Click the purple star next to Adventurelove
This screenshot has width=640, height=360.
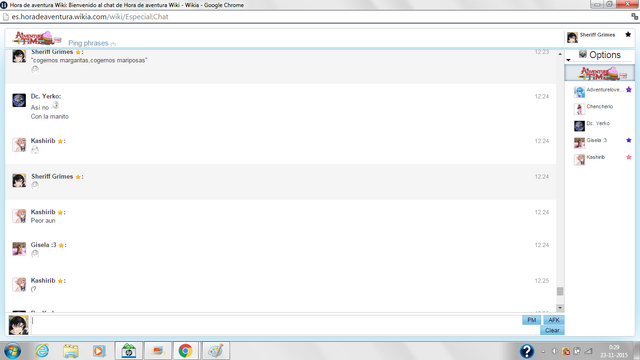coord(629,90)
